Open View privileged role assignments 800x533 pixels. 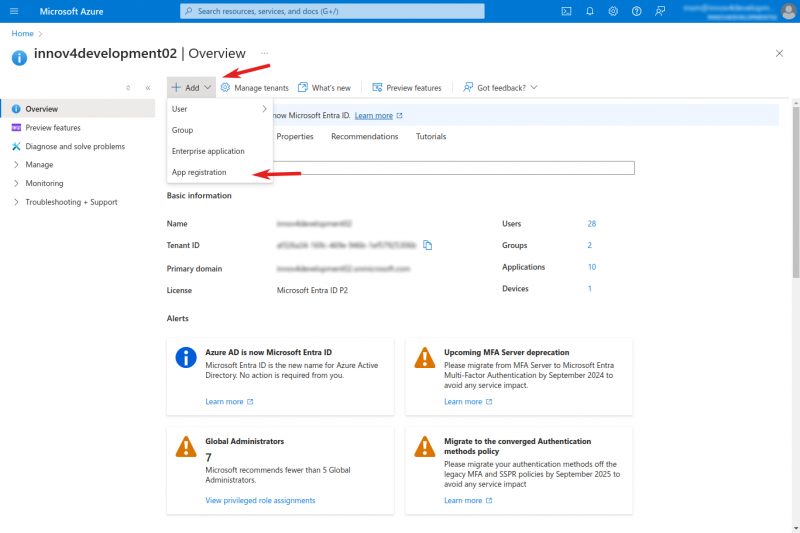(260, 500)
